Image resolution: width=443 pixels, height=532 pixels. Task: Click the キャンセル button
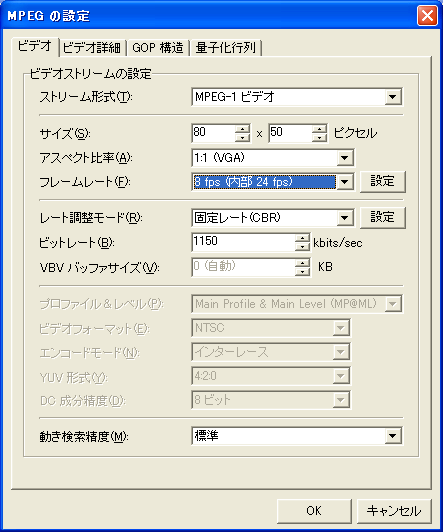394,511
